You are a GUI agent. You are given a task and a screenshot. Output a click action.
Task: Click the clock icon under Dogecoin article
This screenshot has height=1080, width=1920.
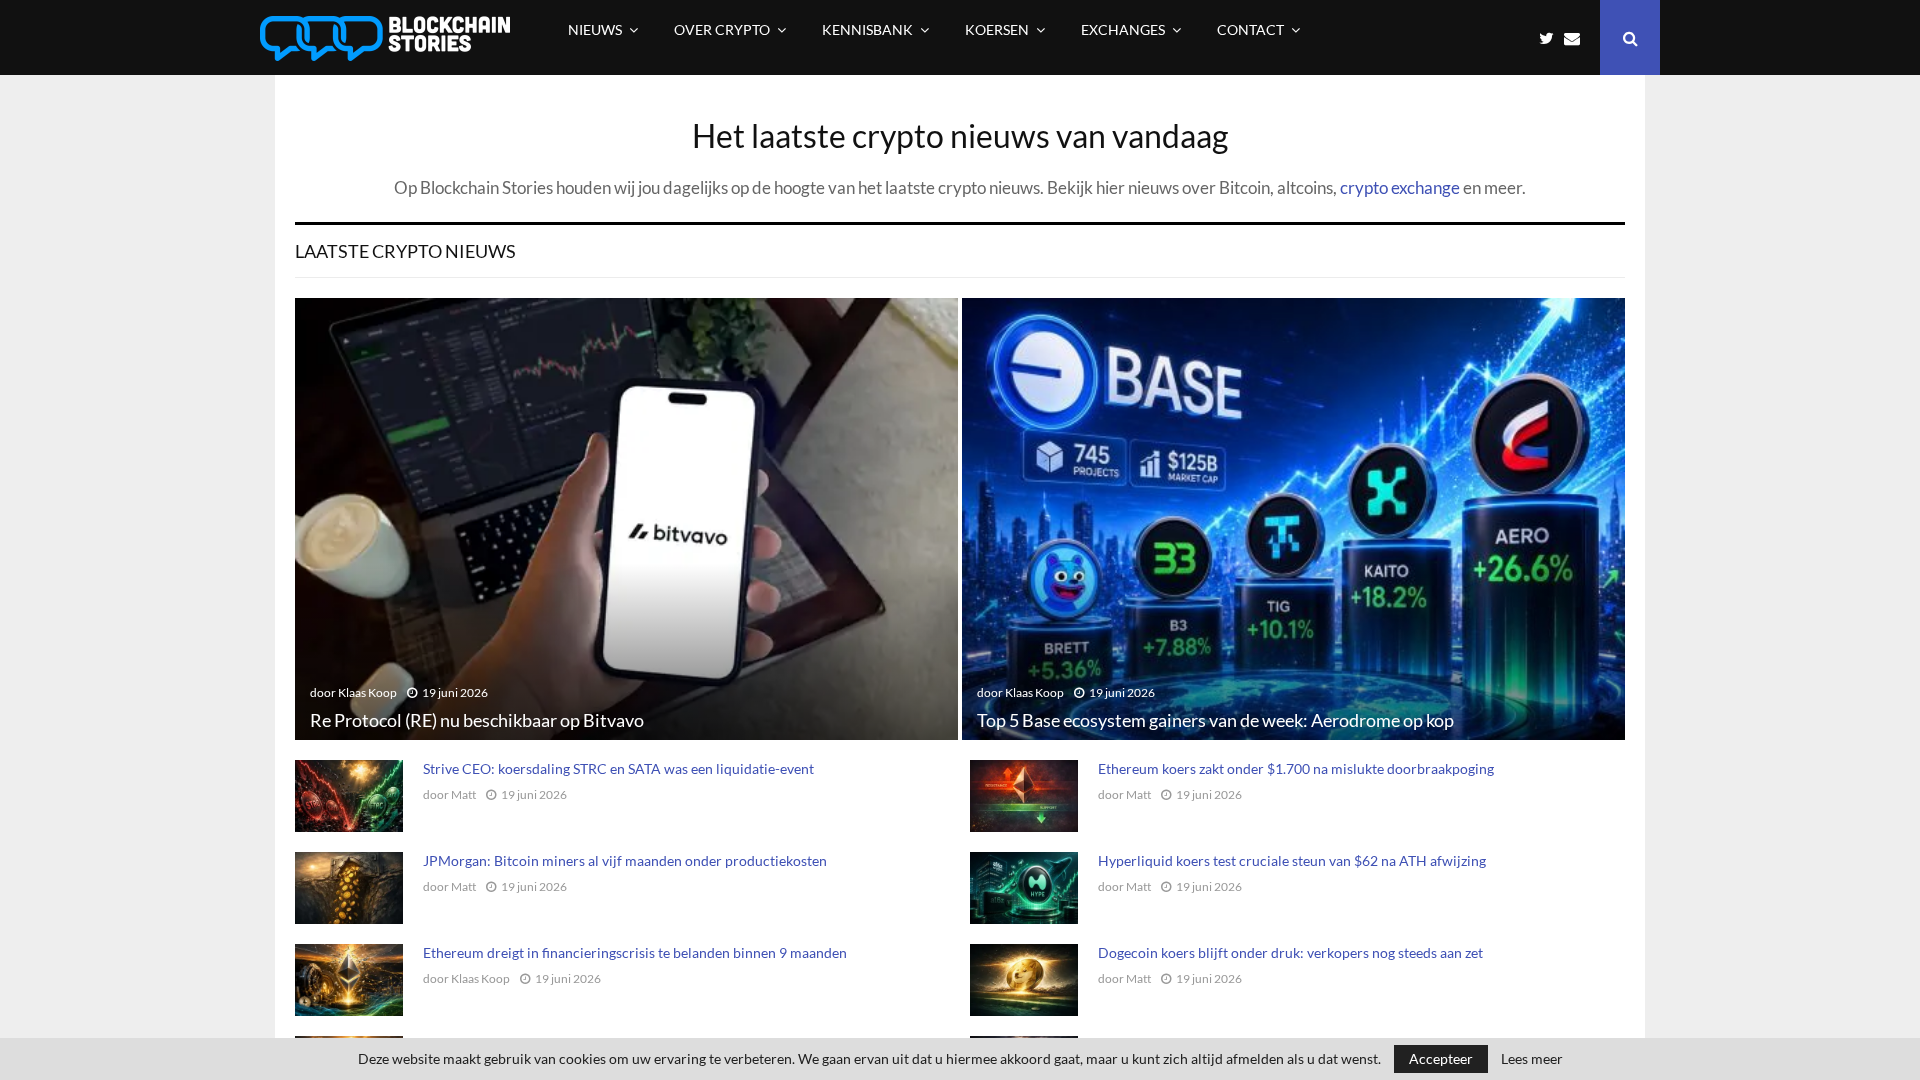point(1166,979)
